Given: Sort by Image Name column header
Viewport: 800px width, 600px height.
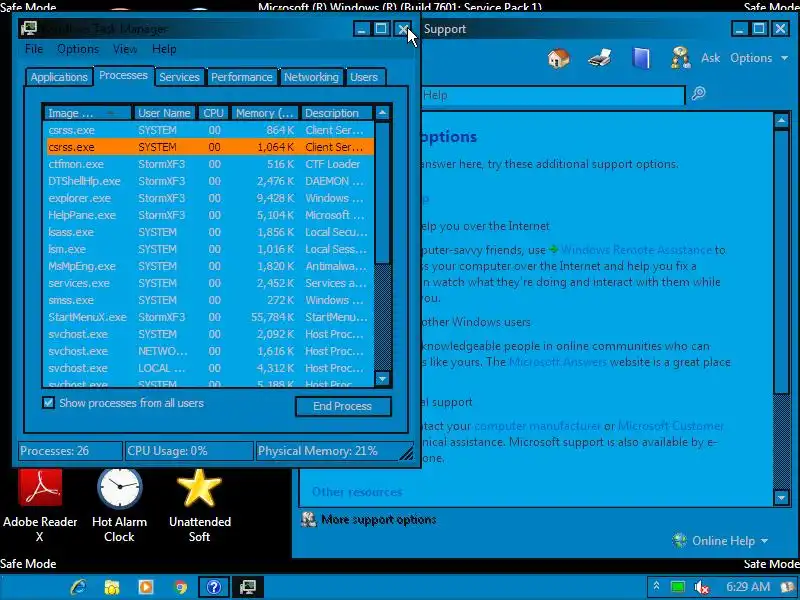Looking at the screenshot, I should 87,113.
